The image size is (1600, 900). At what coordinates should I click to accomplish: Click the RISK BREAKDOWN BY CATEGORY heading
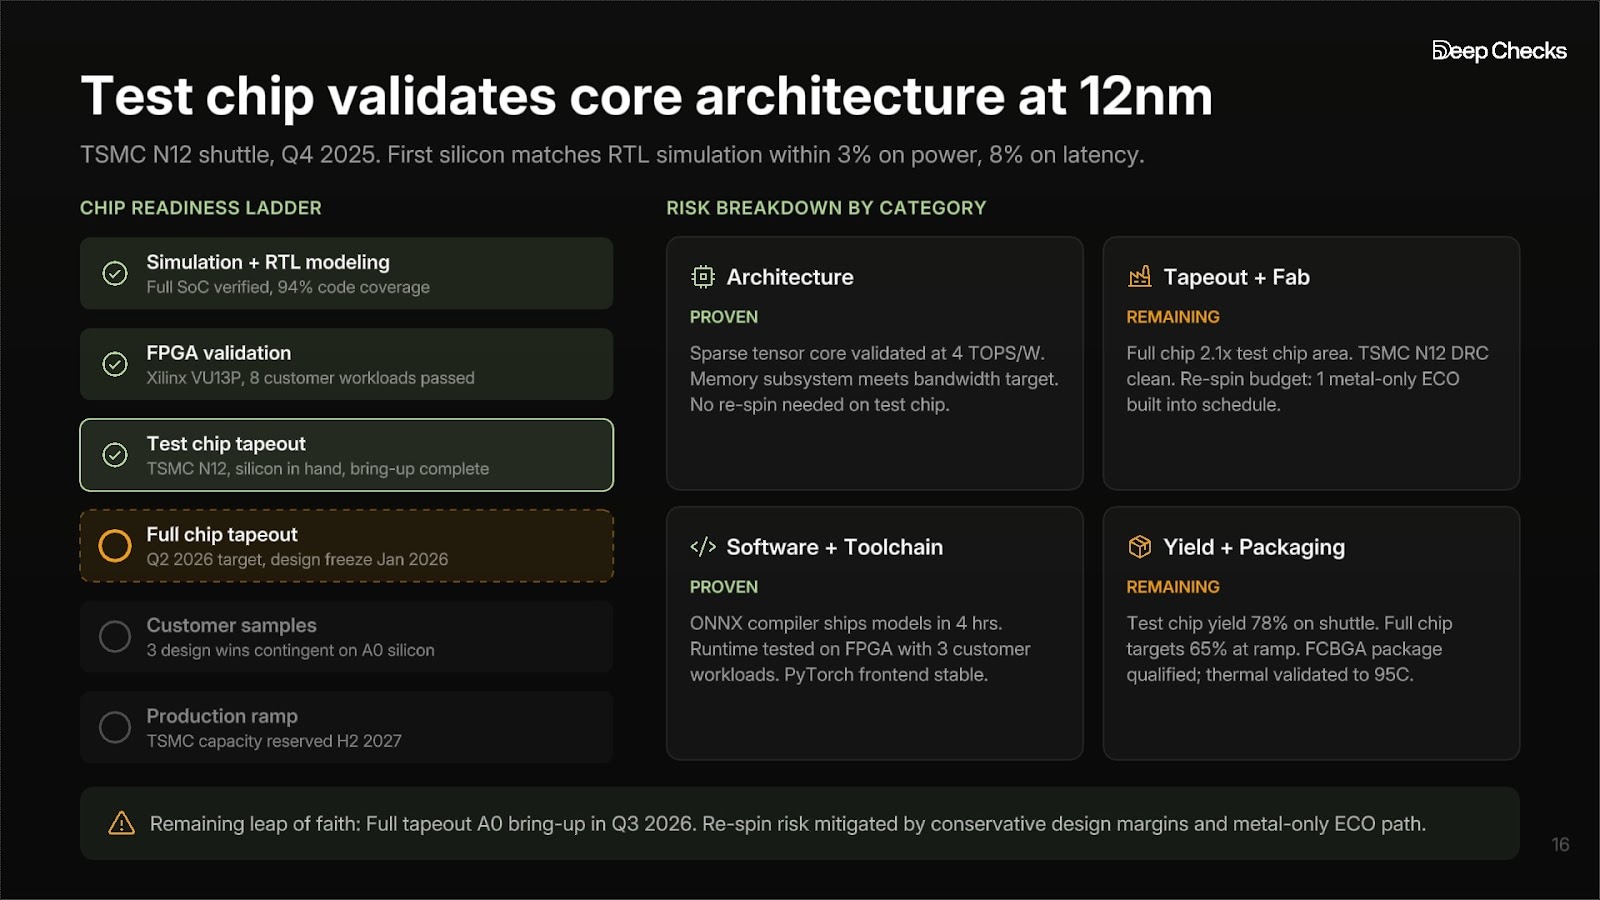(x=826, y=208)
